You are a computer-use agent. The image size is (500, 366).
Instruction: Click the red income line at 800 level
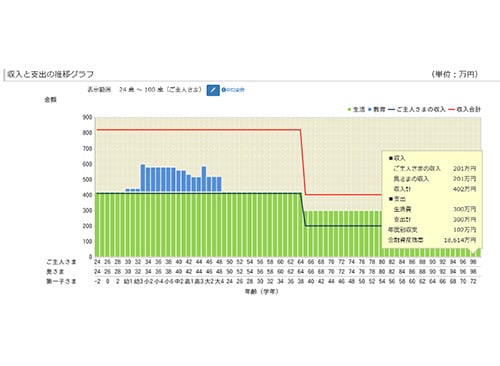(x=199, y=130)
